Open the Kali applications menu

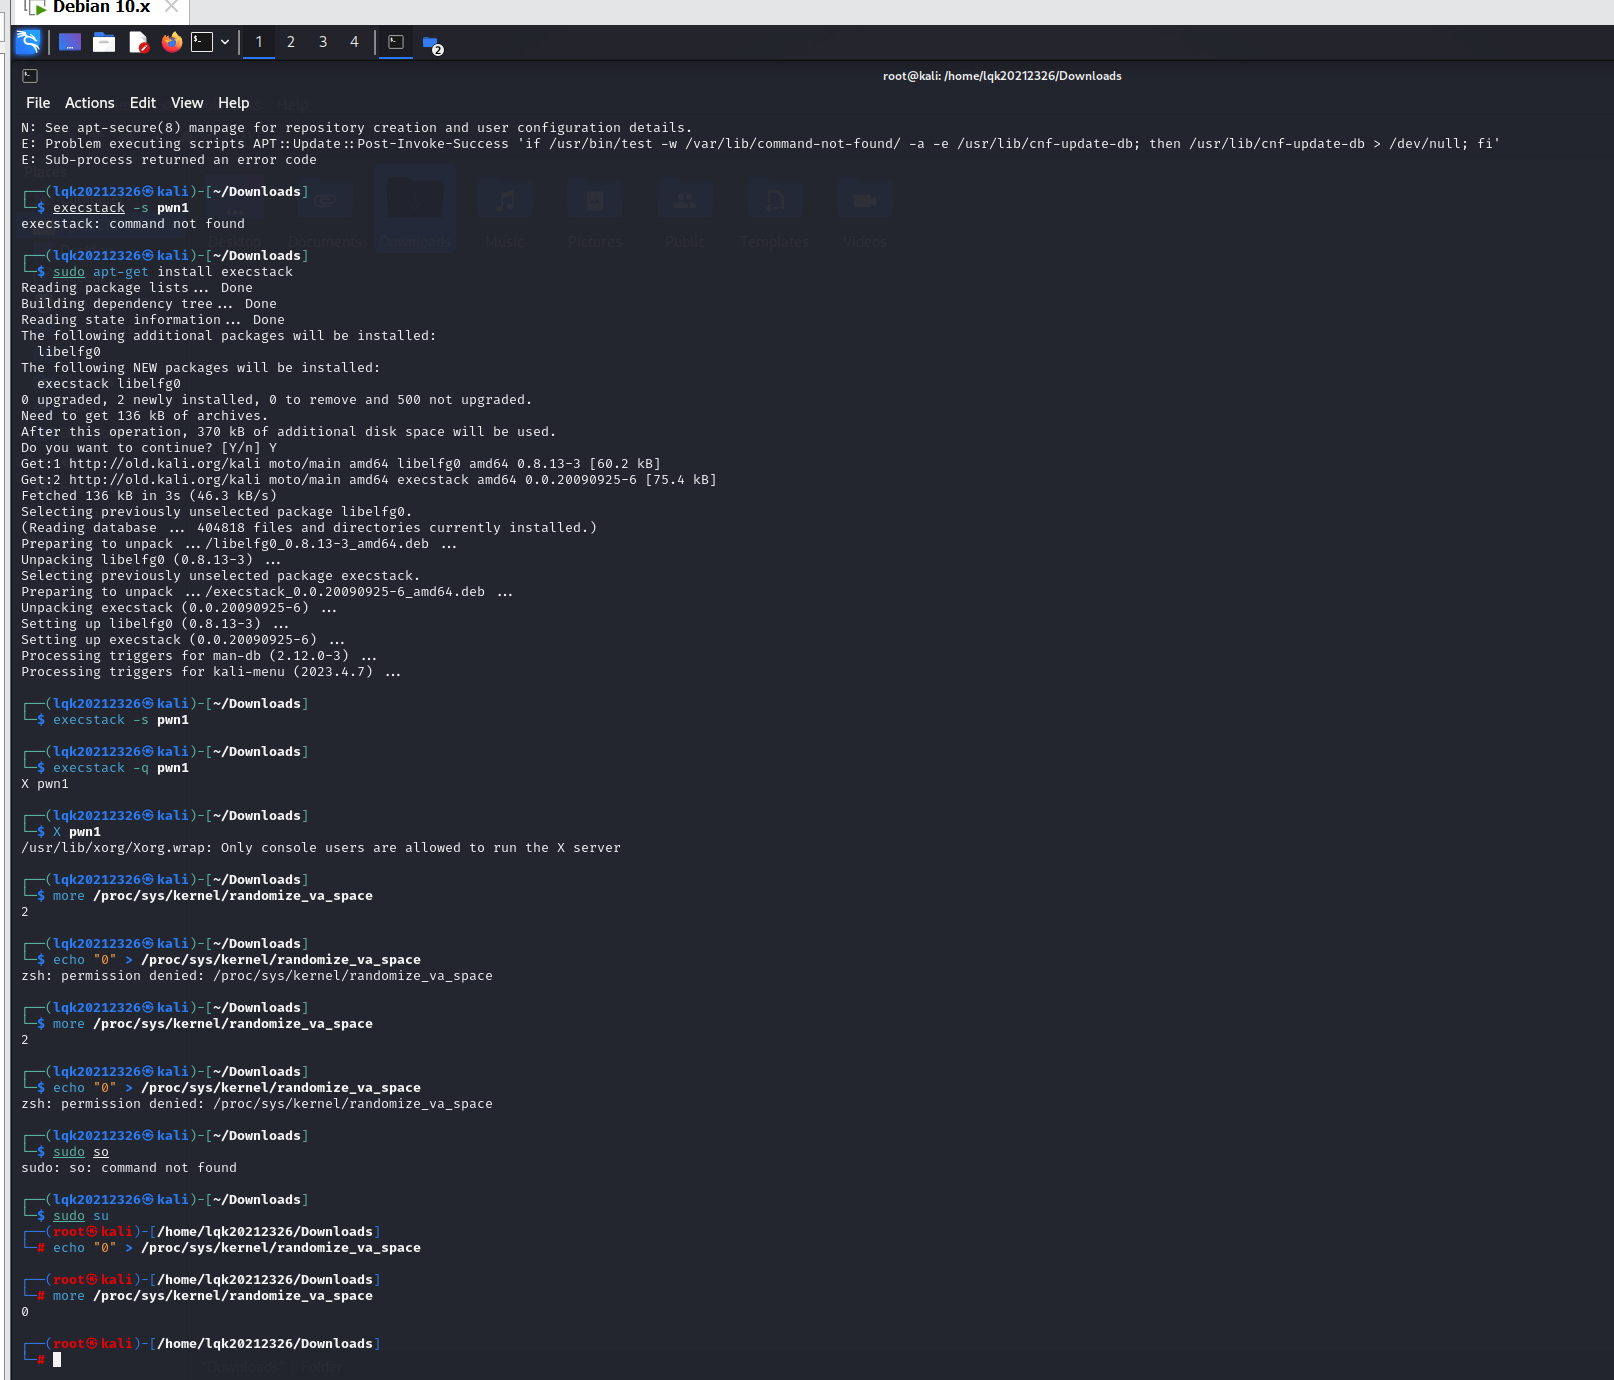(28, 42)
